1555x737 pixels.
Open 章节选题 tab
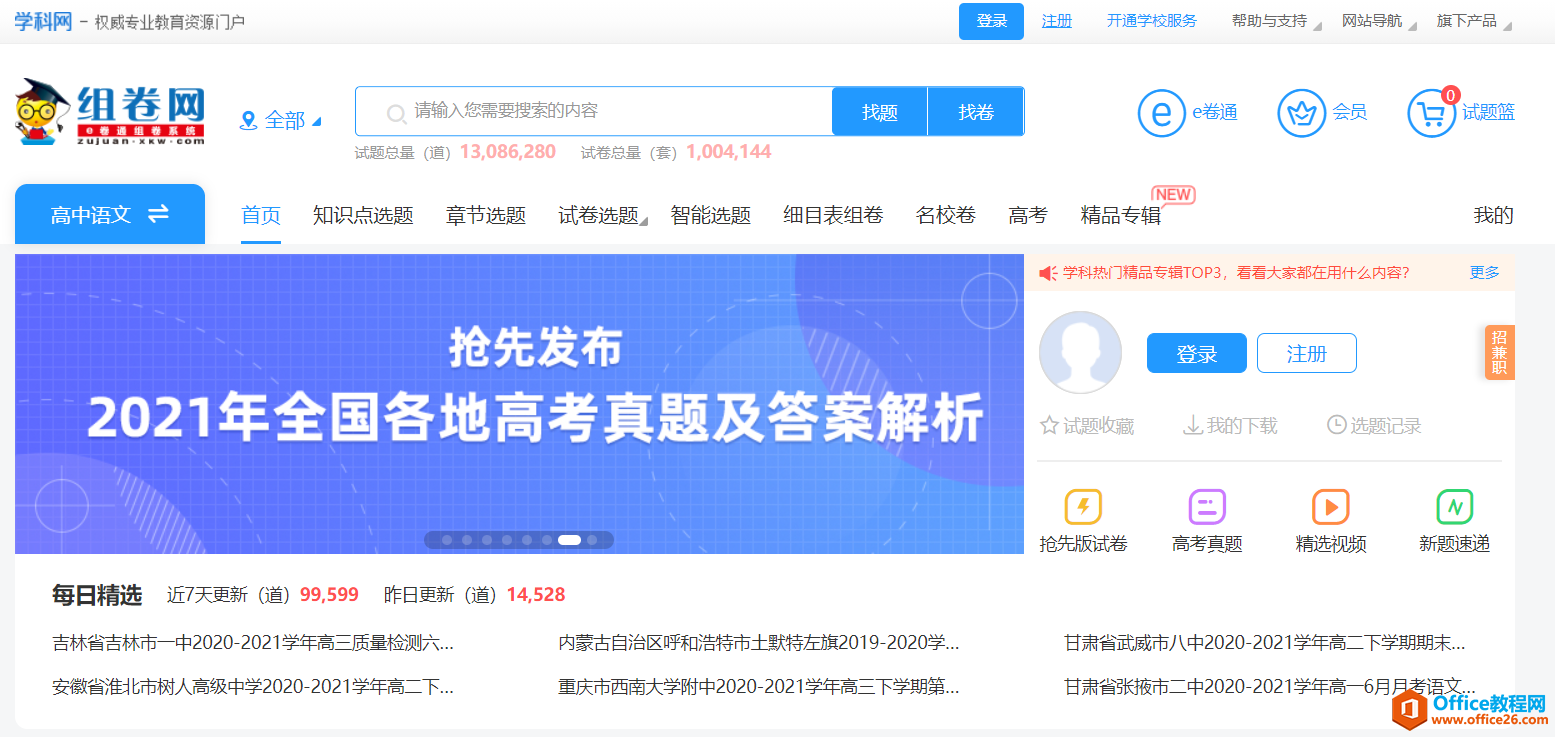coord(486,215)
